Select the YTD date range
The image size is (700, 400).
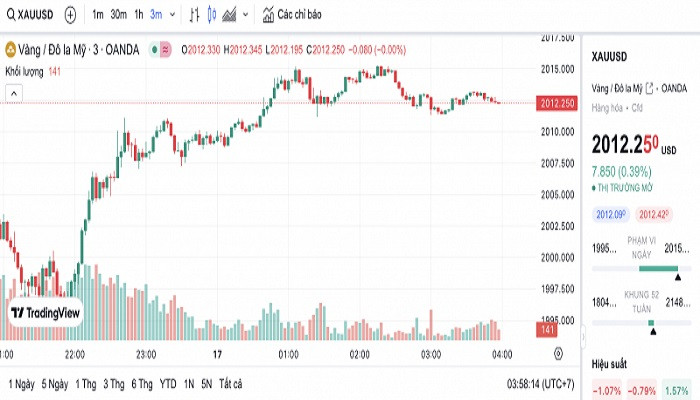coord(168,384)
